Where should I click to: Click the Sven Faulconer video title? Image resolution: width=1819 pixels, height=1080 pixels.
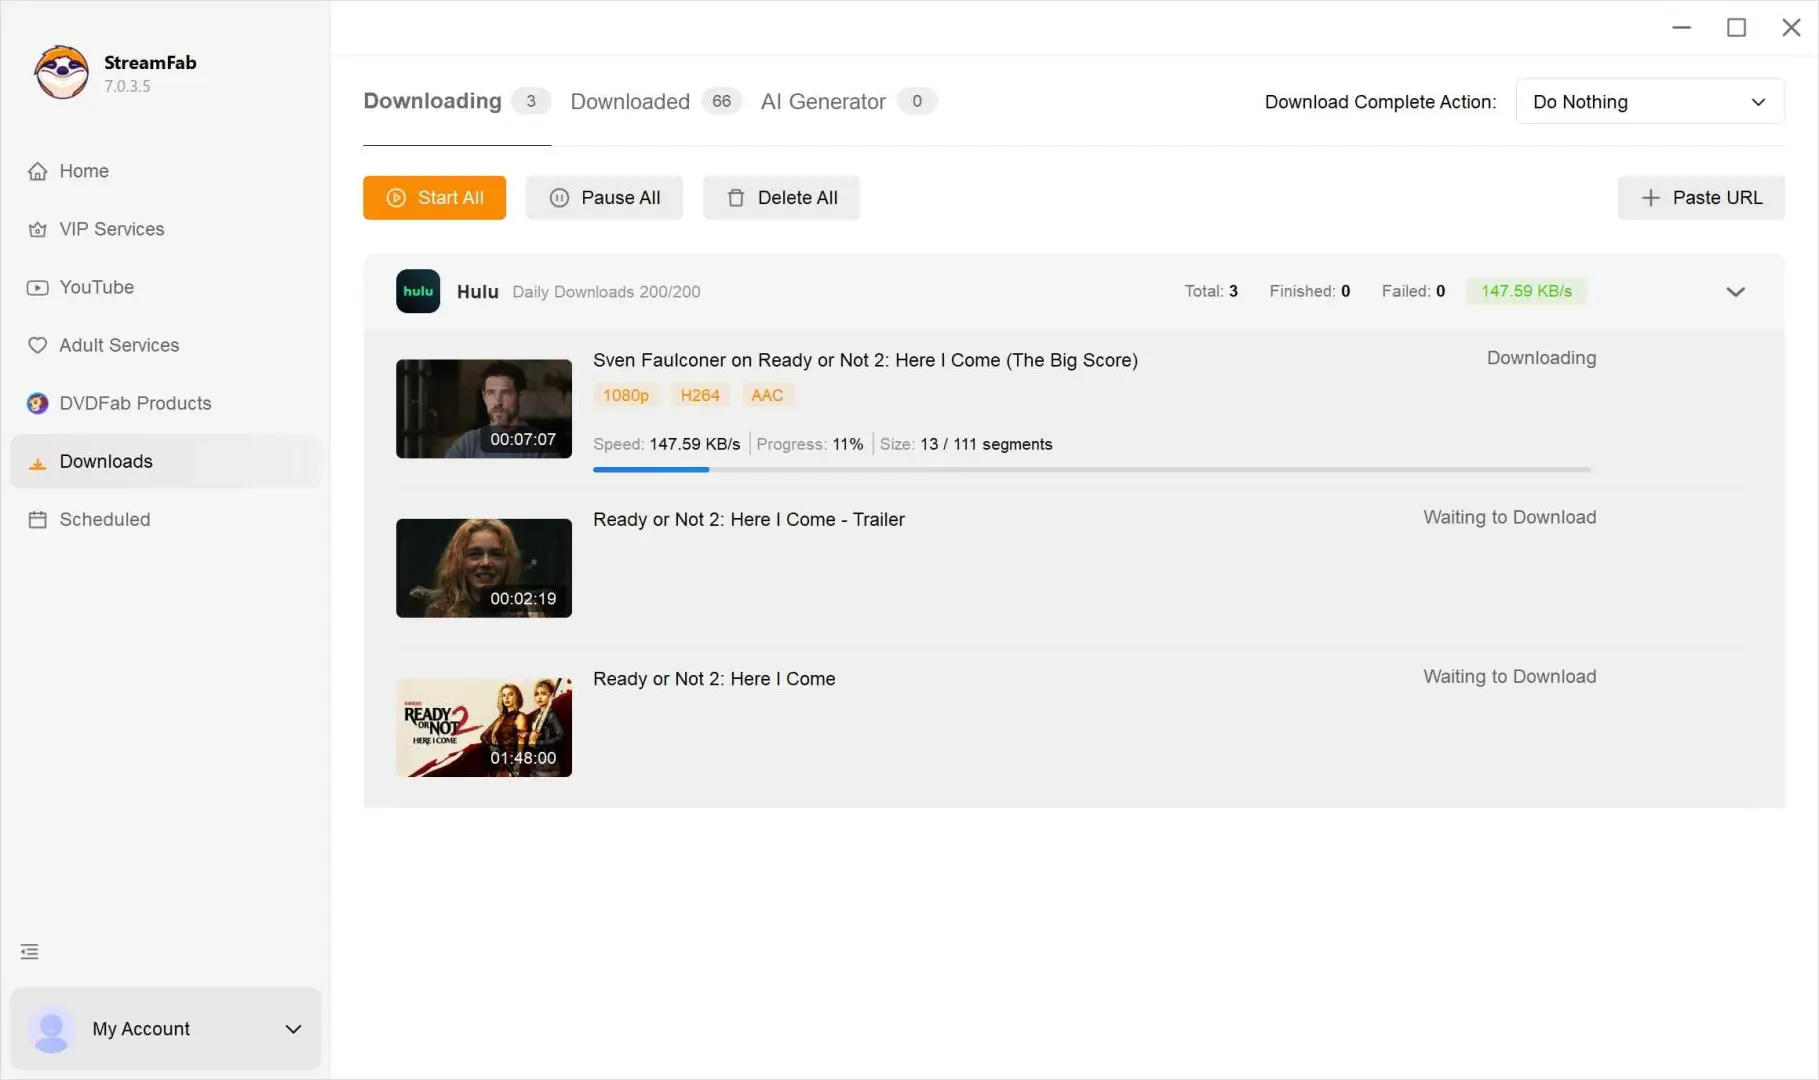point(865,360)
